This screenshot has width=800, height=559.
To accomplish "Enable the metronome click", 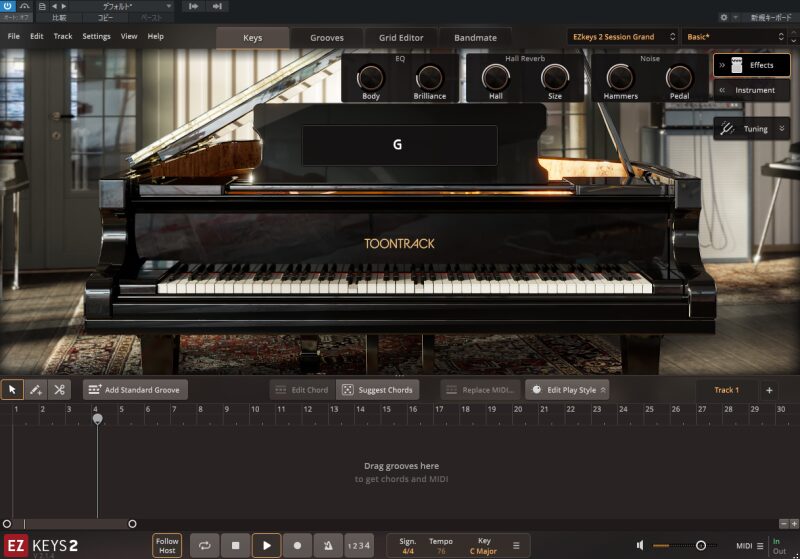I will 328,545.
